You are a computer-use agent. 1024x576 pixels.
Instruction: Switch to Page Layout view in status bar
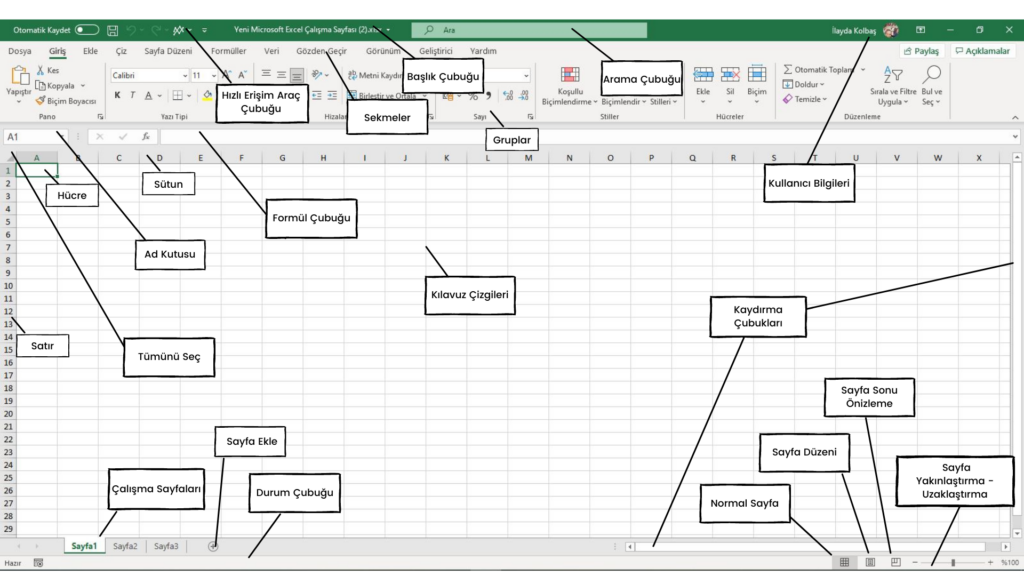(x=870, y=563)
